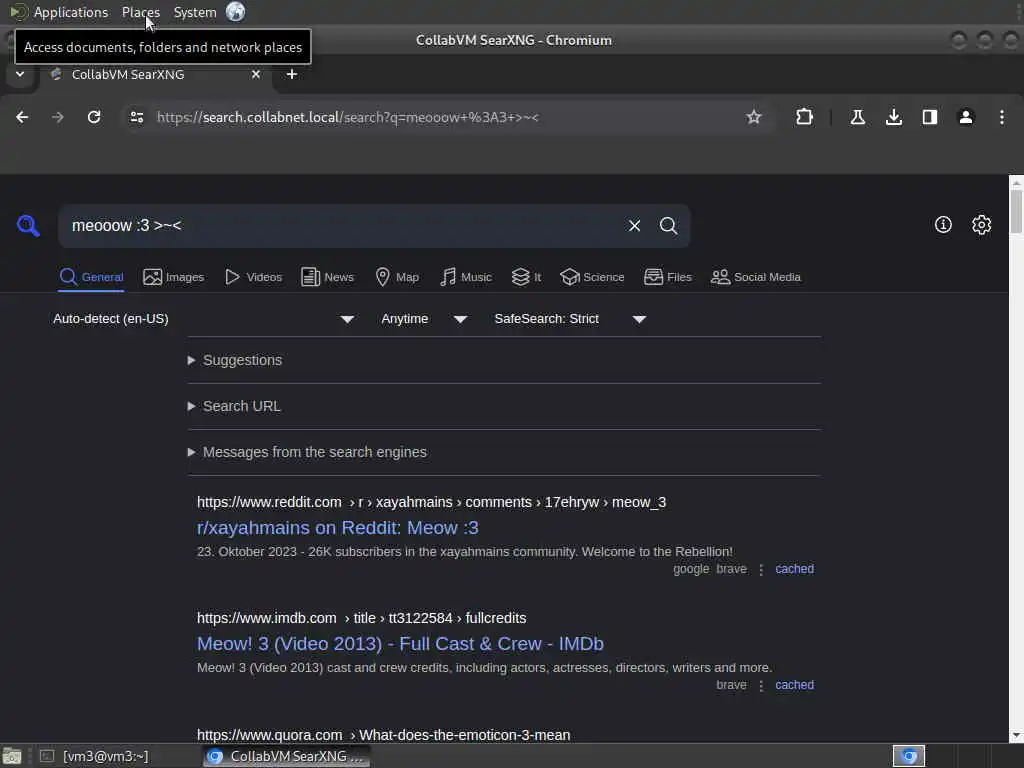
Task: Switch to the Social Media category
Action: click(x=756, y=277)
